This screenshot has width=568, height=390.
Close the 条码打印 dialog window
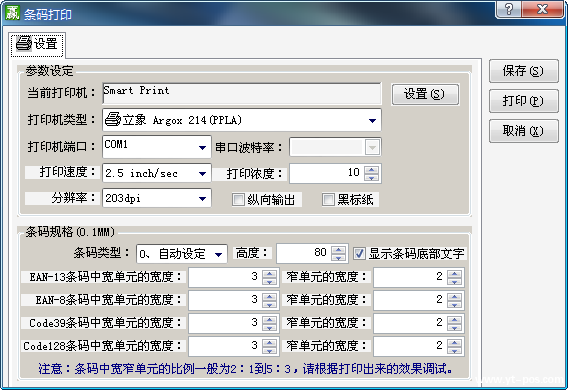tap(542, 9)
